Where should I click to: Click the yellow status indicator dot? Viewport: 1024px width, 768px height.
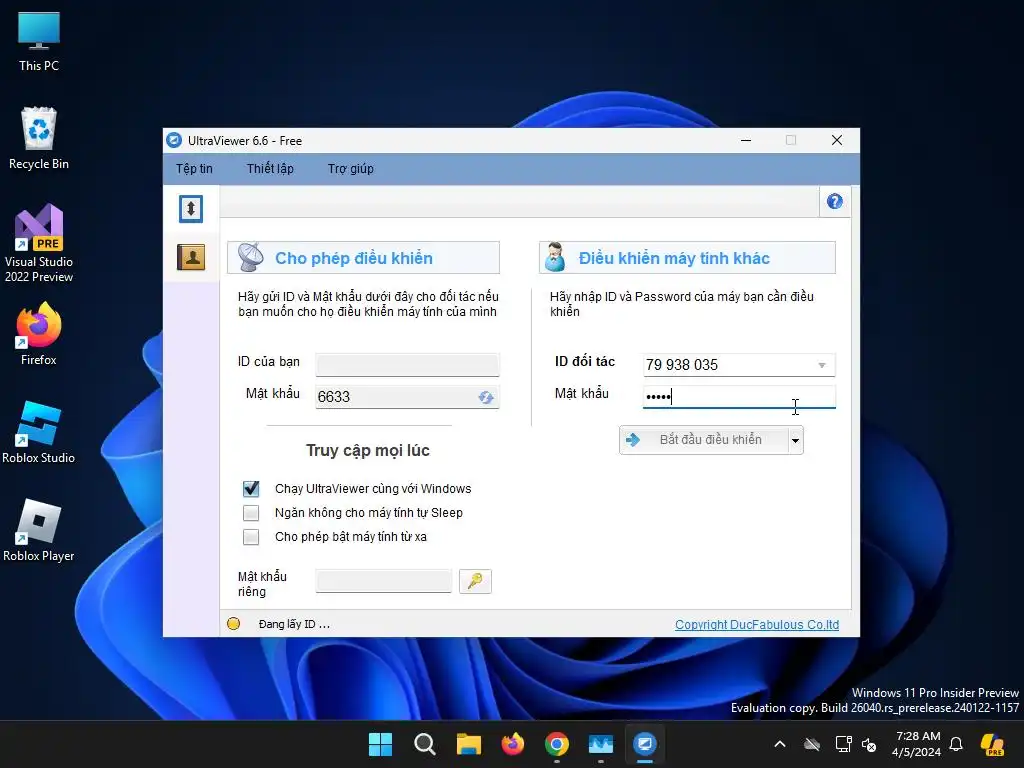pyautogui.click(x=233, y=624)
